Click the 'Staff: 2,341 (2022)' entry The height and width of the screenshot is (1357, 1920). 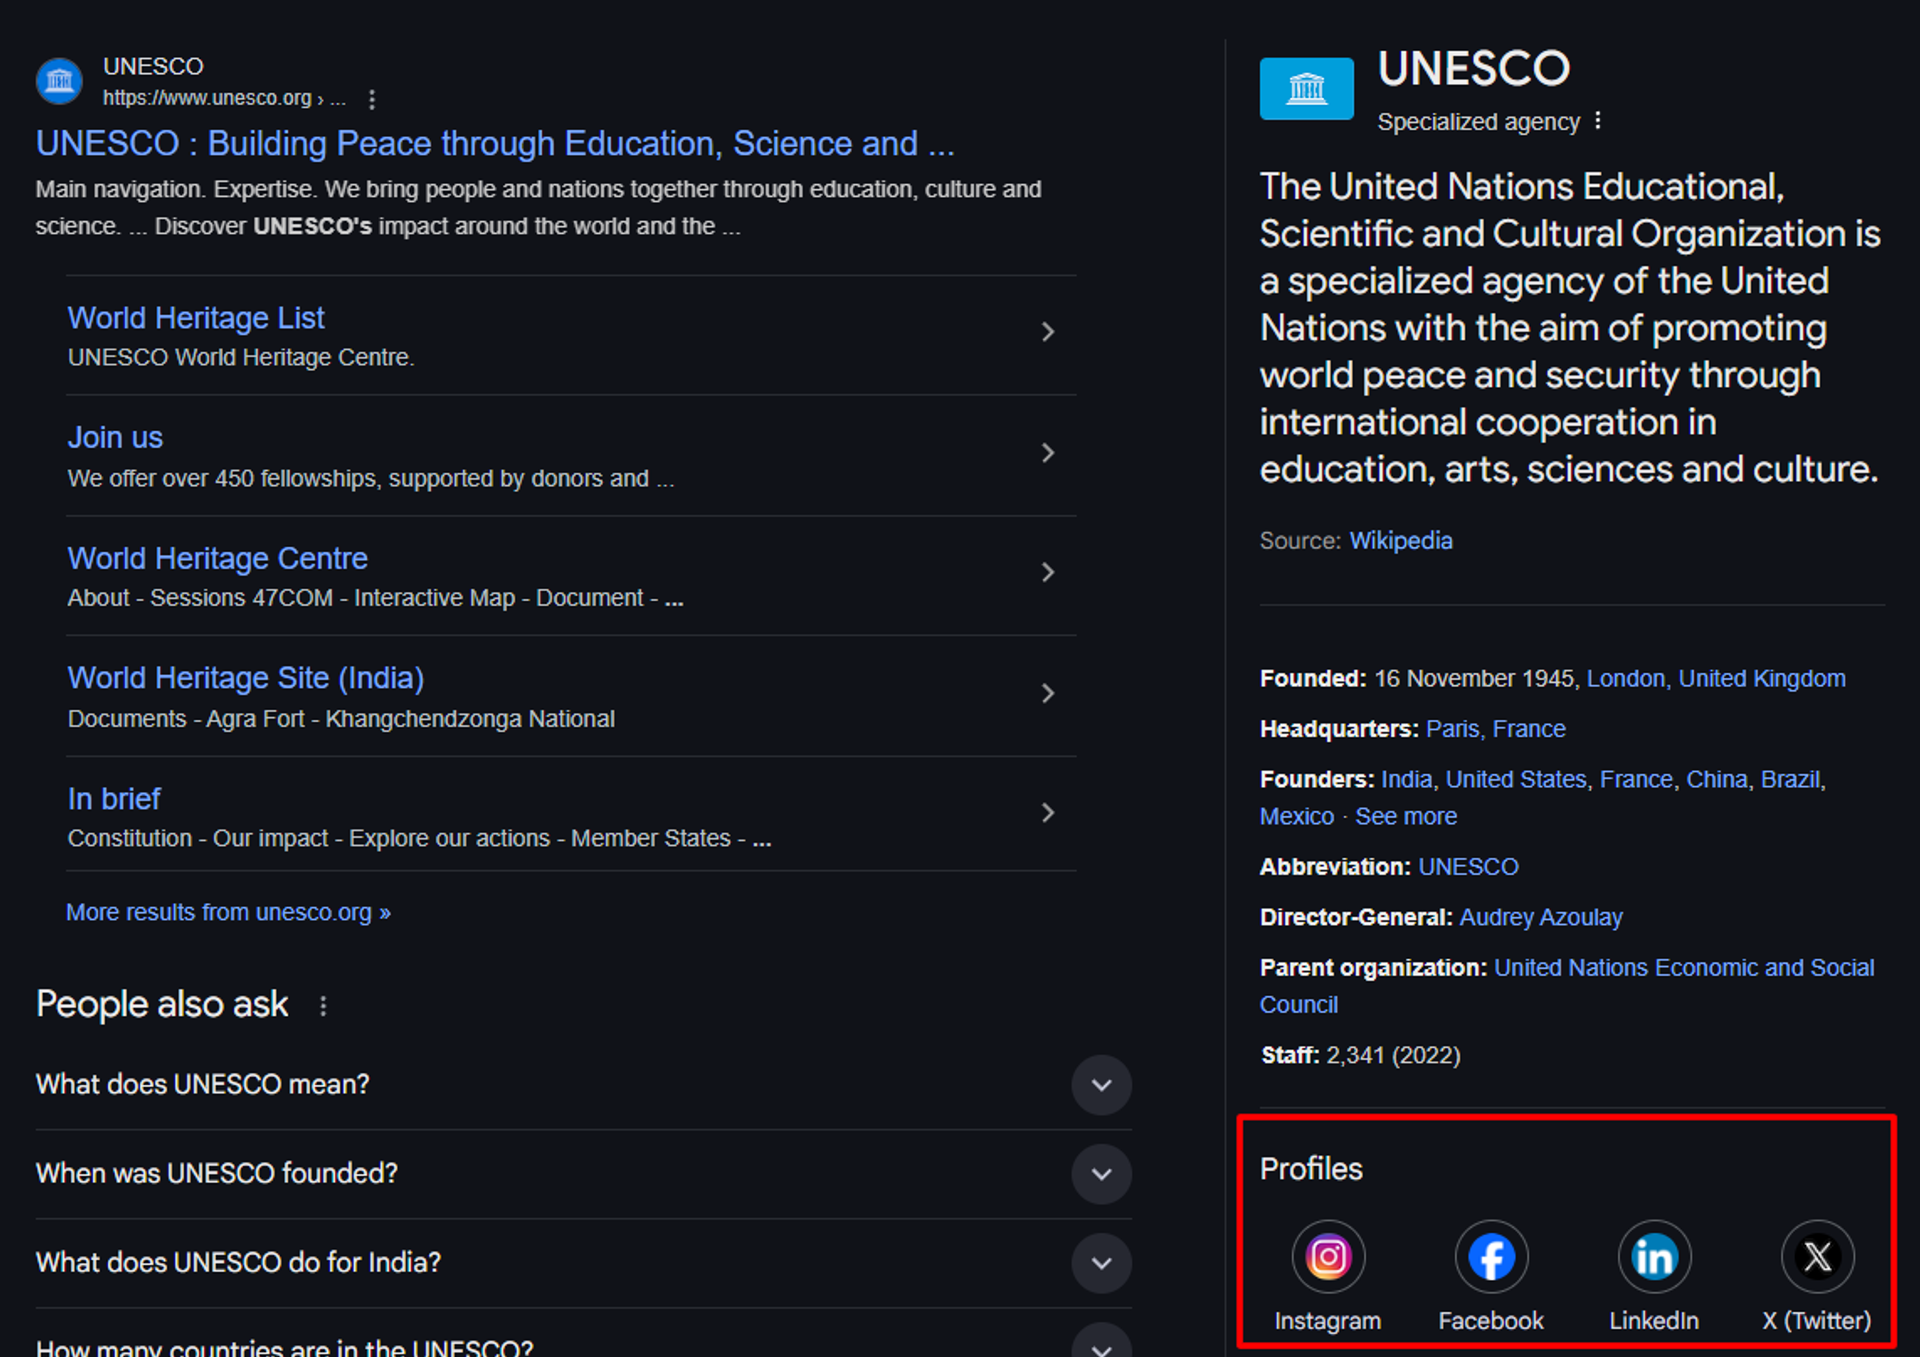(x=1360, y=1056)
